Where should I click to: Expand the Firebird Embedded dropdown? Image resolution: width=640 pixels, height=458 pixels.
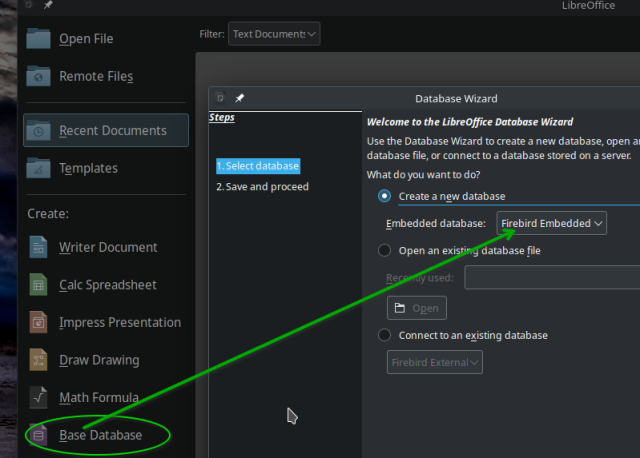click(552, 224)
